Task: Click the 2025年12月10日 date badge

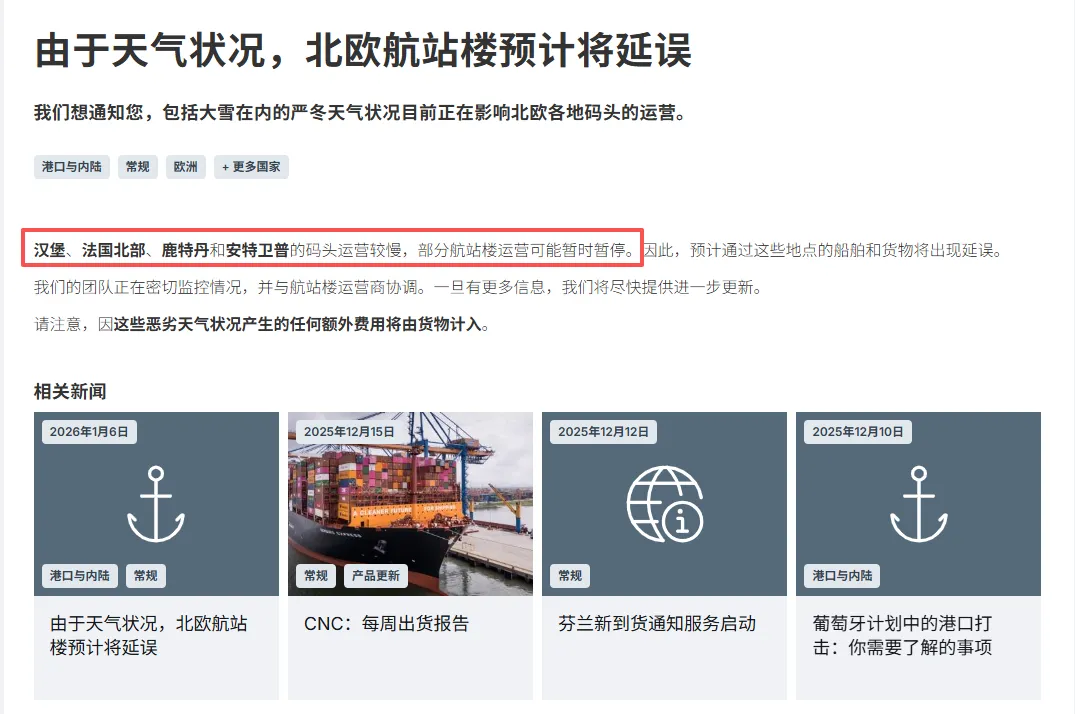Action: (858, 432)
